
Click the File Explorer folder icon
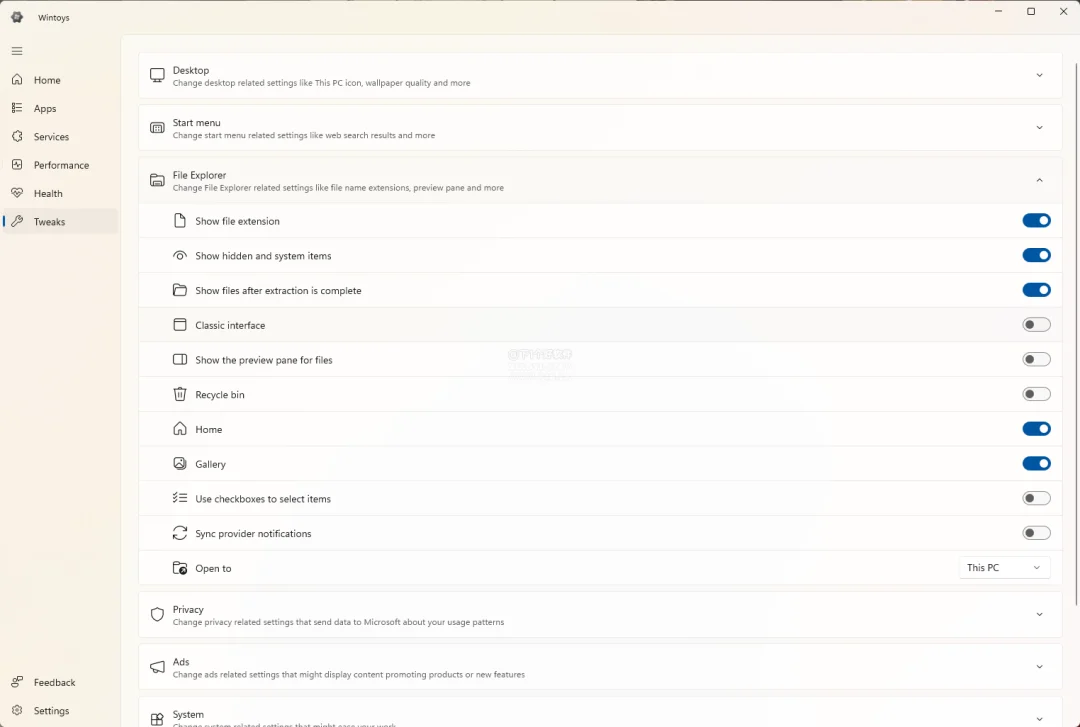157,181
